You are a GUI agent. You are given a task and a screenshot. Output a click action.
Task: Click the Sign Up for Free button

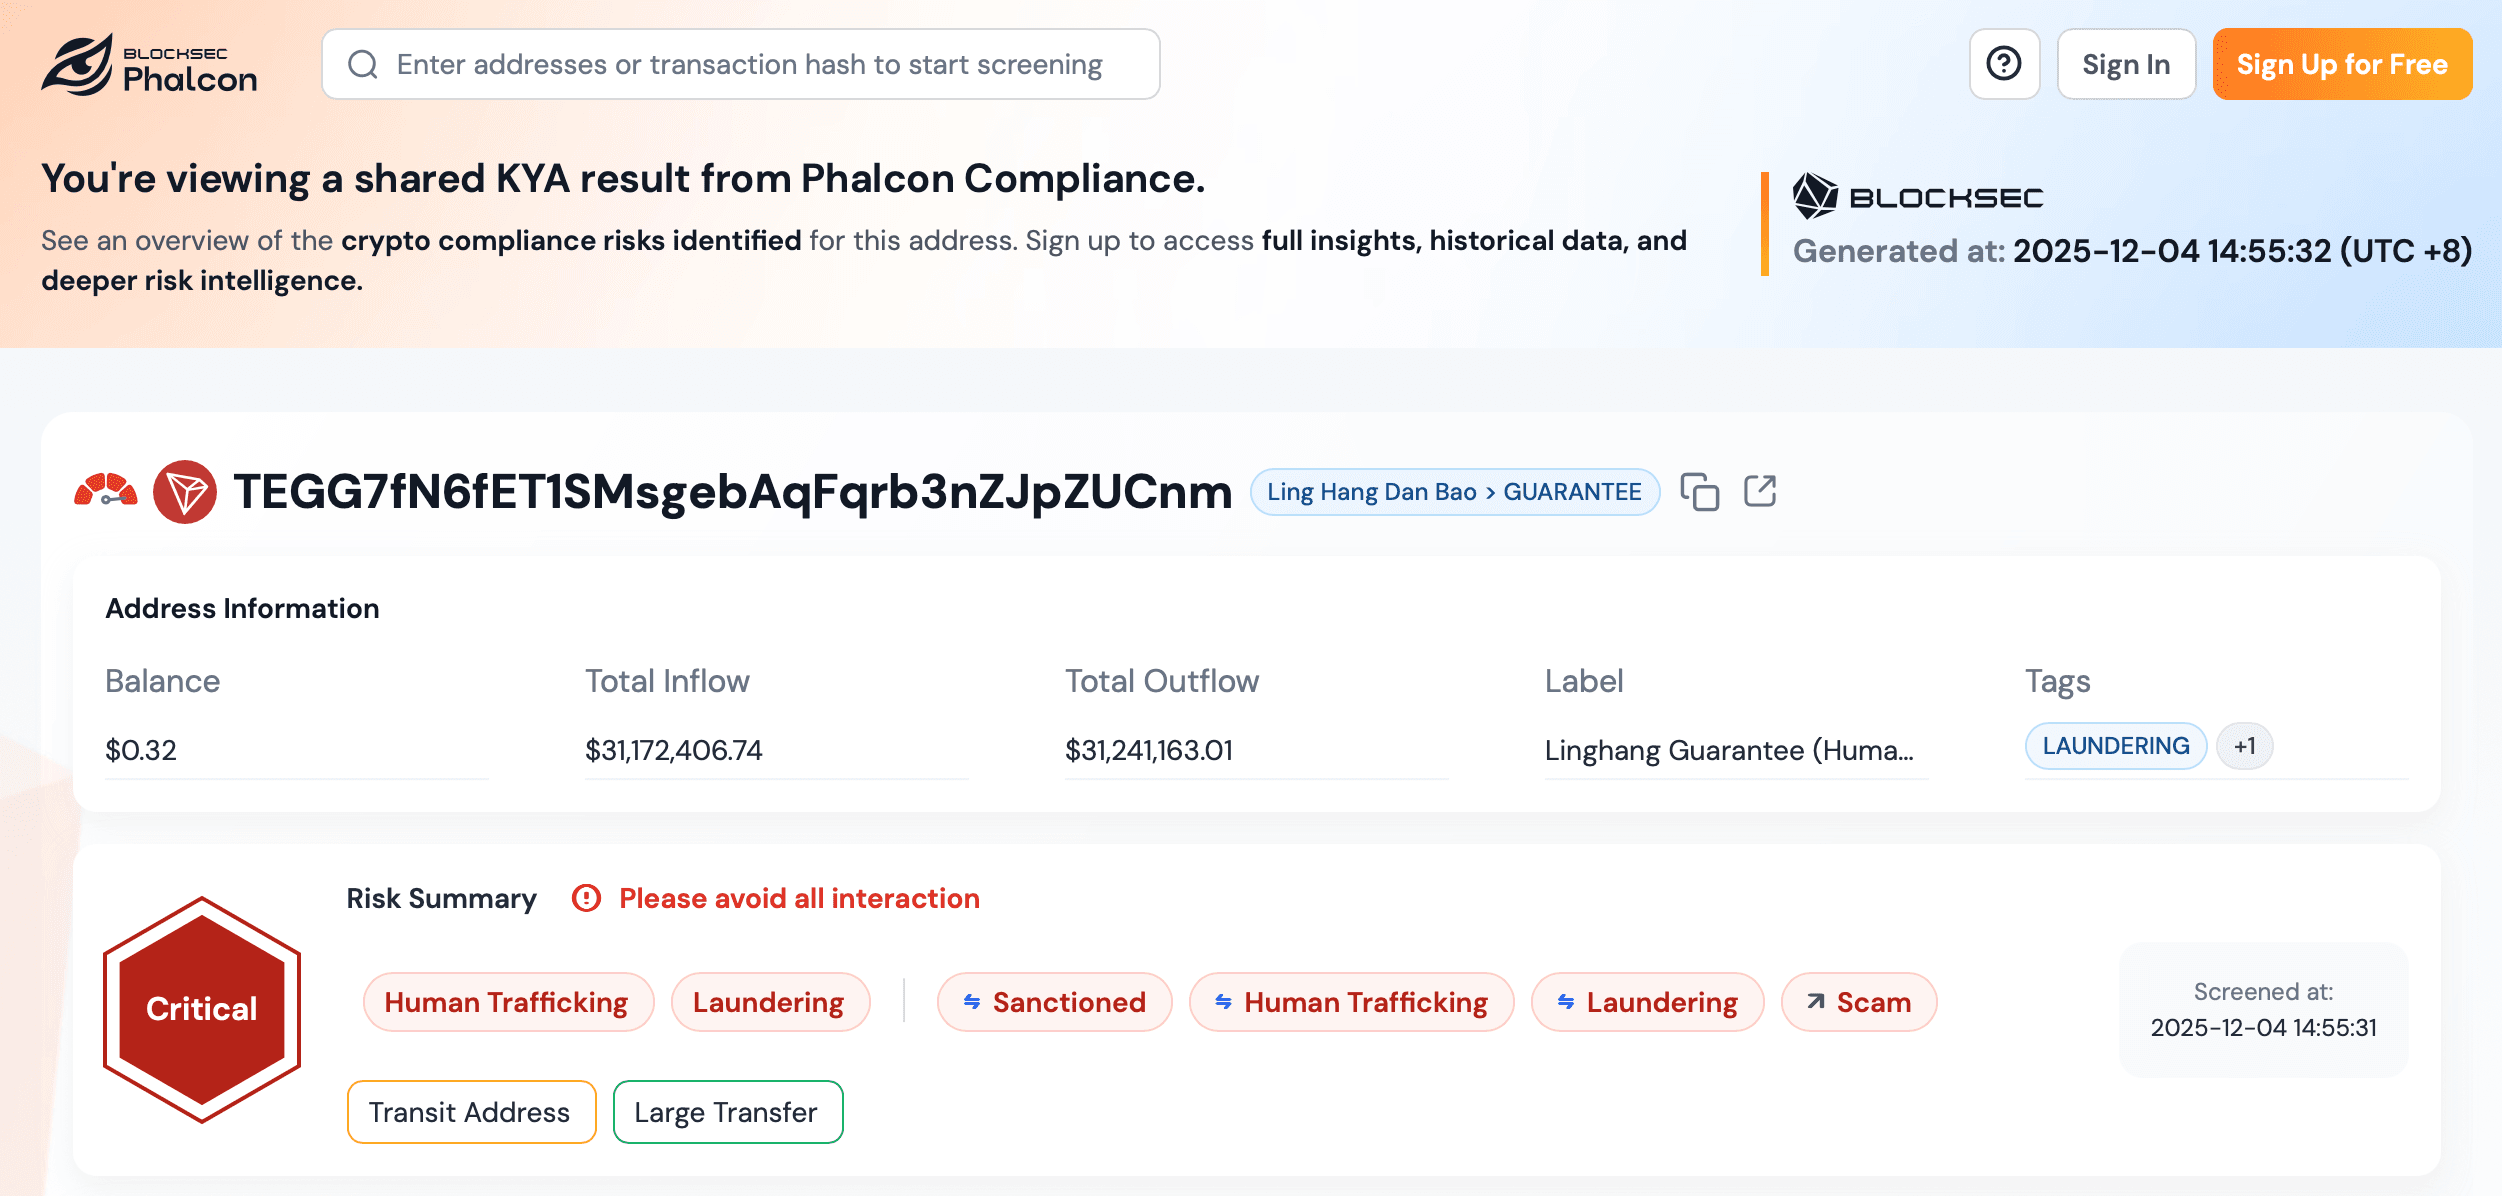tap(2341, 64)
